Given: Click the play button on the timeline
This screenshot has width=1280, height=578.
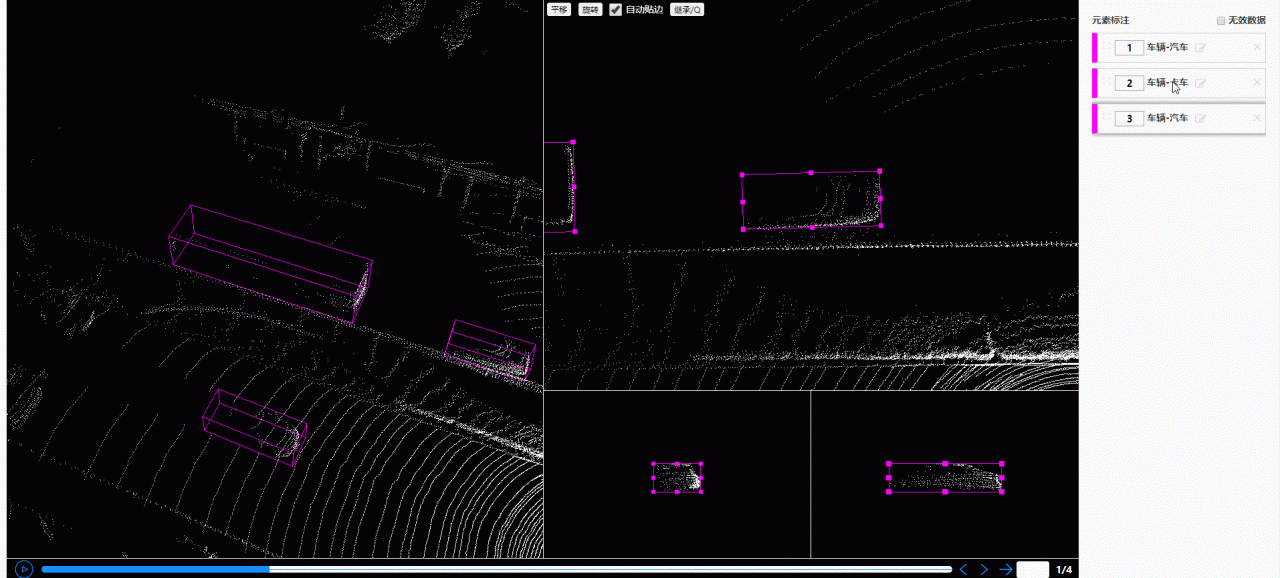Looking at the screenshot, I should [x=24, y=569].
